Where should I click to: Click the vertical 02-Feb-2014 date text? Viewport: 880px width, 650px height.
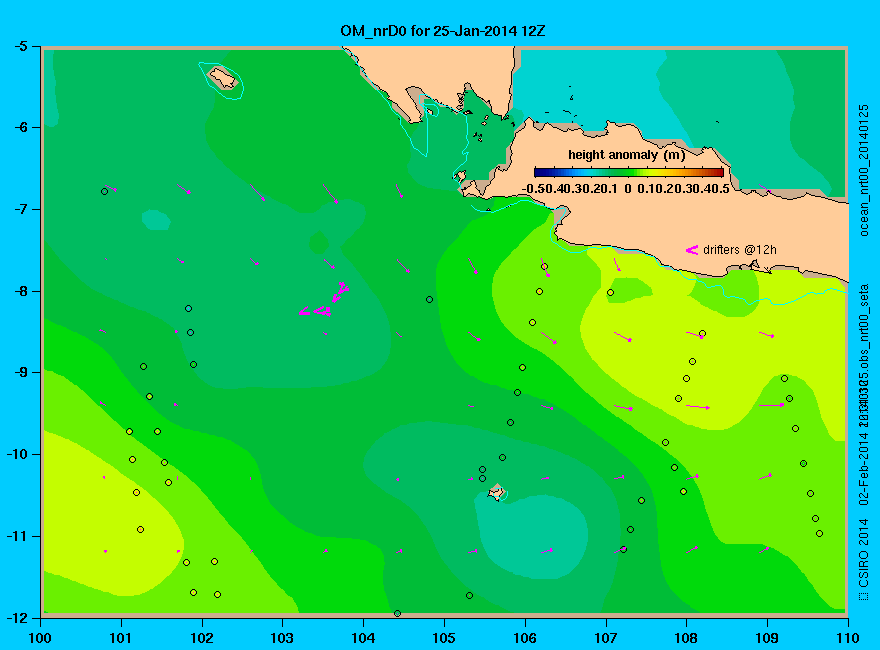pyautogui.click(x=864, y=467)
